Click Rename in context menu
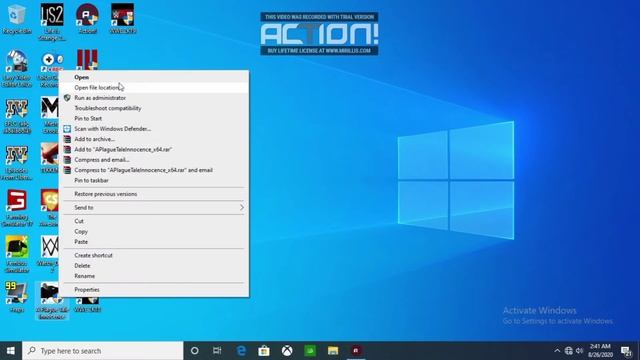The width and height of the screenshot is (640, 360). pos(154,276)
